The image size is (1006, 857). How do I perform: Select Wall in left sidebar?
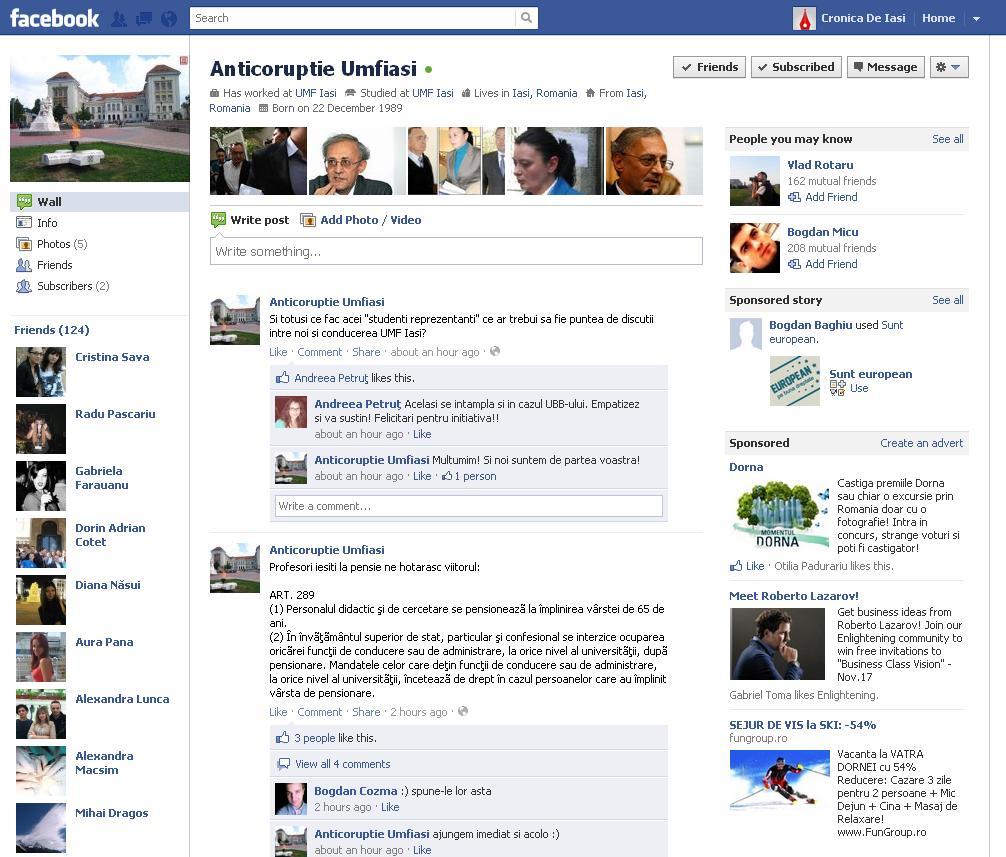(100, 201)
